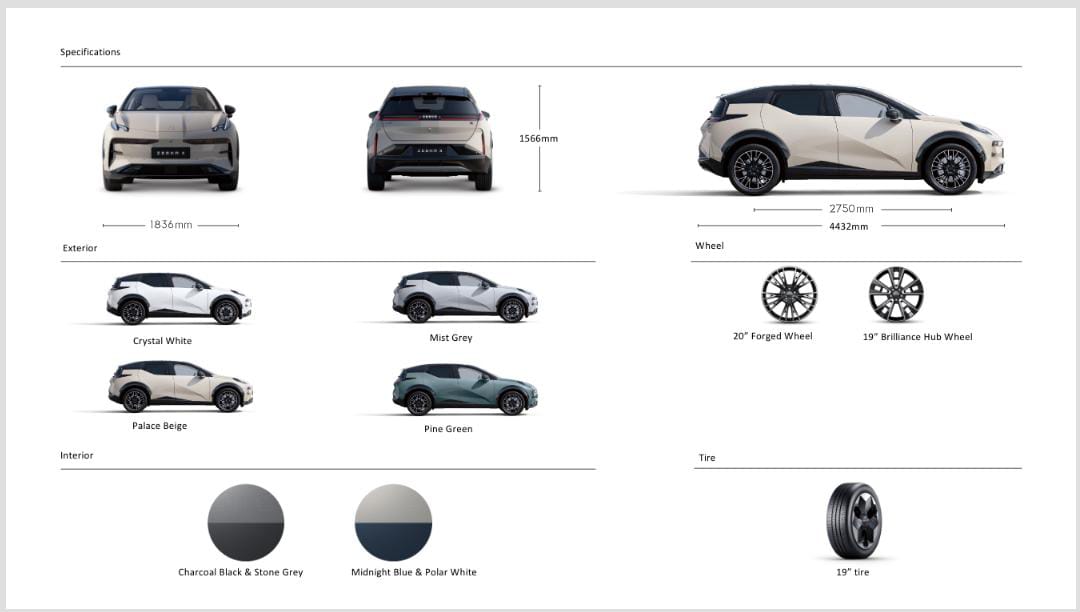Click the Exterior section heading
This screenshot has height=612, width=1080.
tap(80, 248)
